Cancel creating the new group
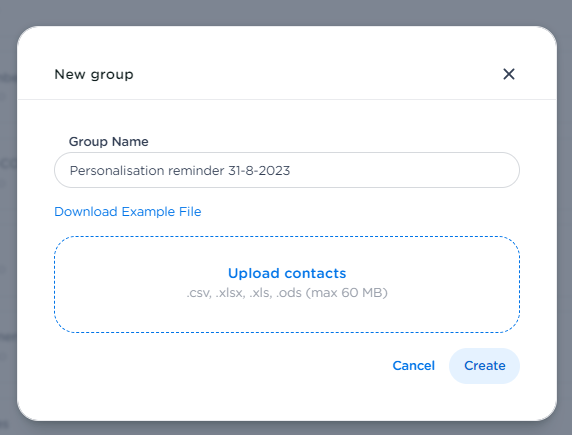Image resolution: width=572 pixels, height=435 pixels. (413, 366)
